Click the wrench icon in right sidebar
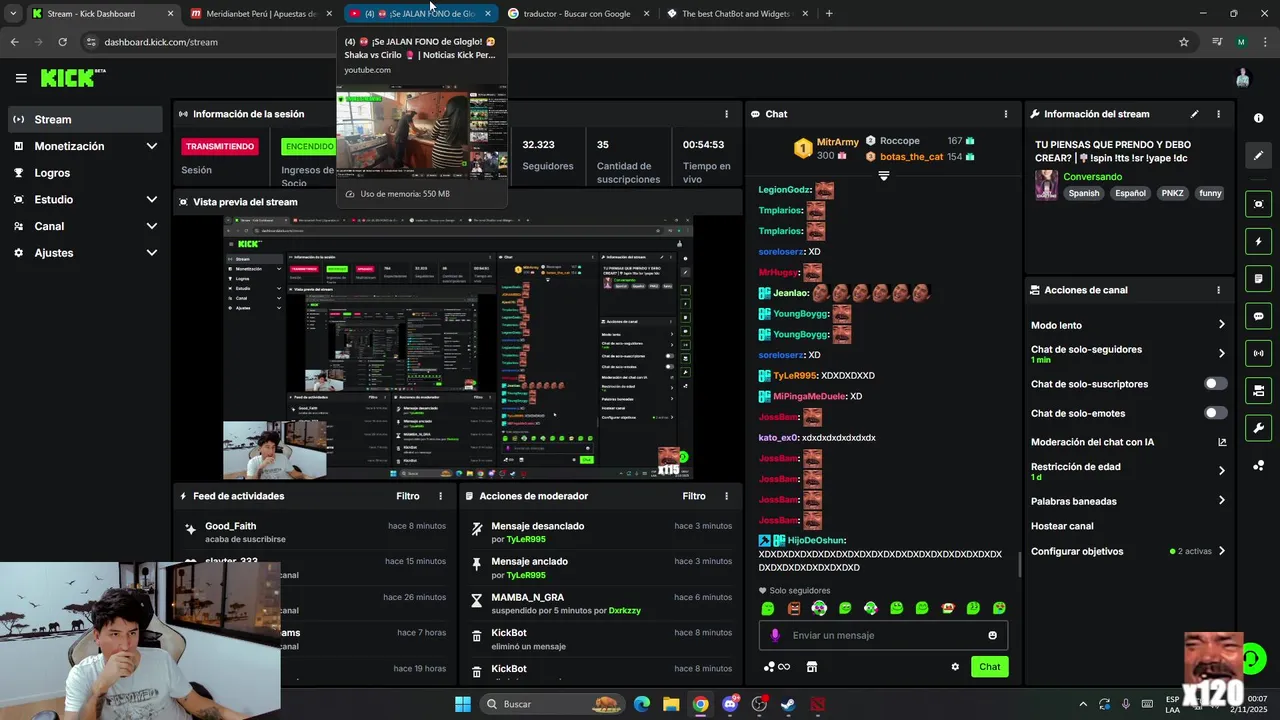The height and width of the screenshot is (720, 1280). click(1258, 428)
